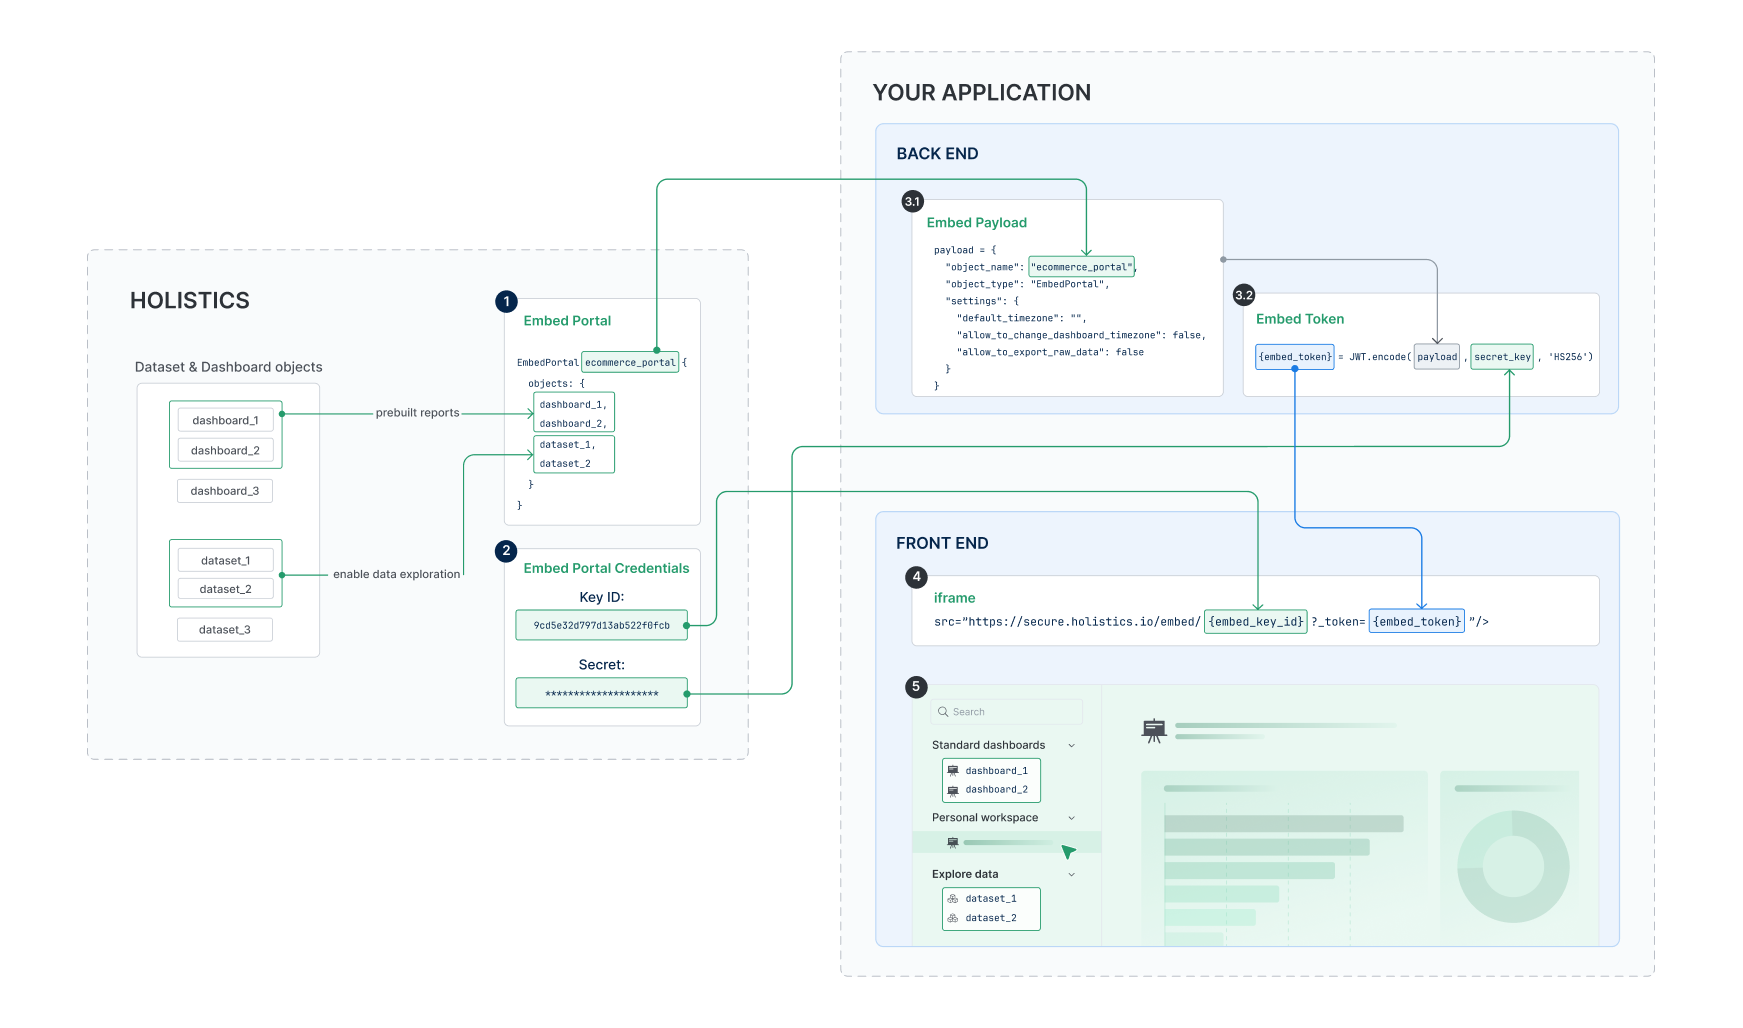1743x1028 pixels.
Task: Click the "EmbedPortal" object_type value in payload
Action: [x=1067, y=284]
